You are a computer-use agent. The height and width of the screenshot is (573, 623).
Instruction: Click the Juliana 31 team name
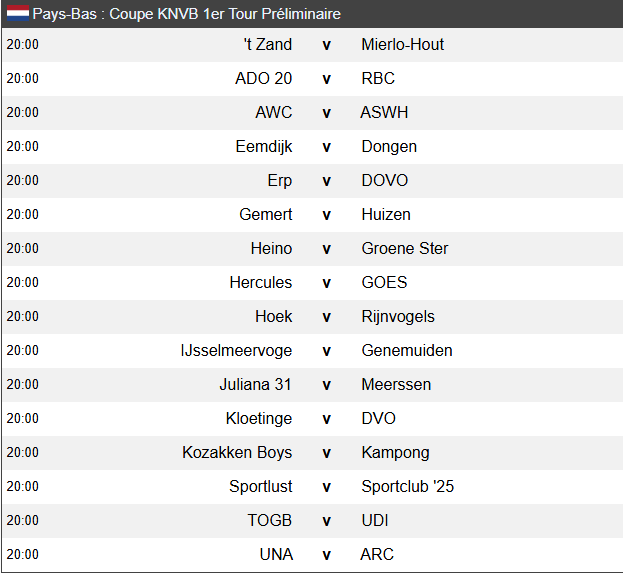tap(255, 384)
